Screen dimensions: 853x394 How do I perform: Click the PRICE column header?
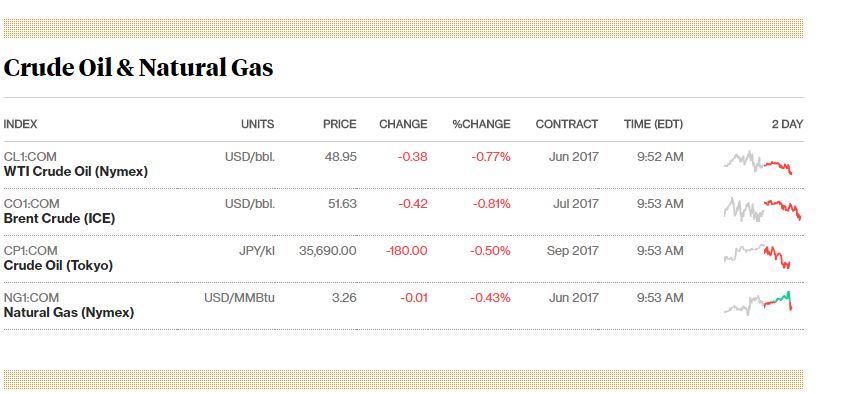click(x=339, y=124)
